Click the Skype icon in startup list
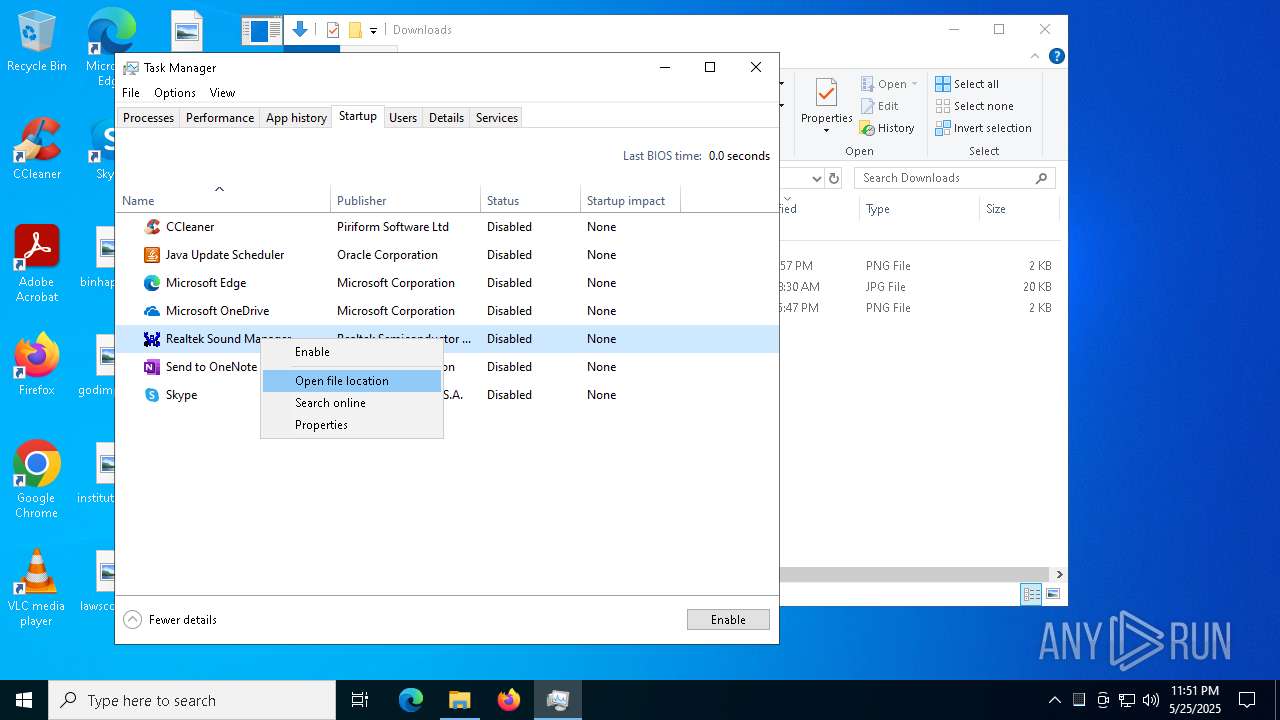This screenshot has height=720, width=1280. click(152, 395)
